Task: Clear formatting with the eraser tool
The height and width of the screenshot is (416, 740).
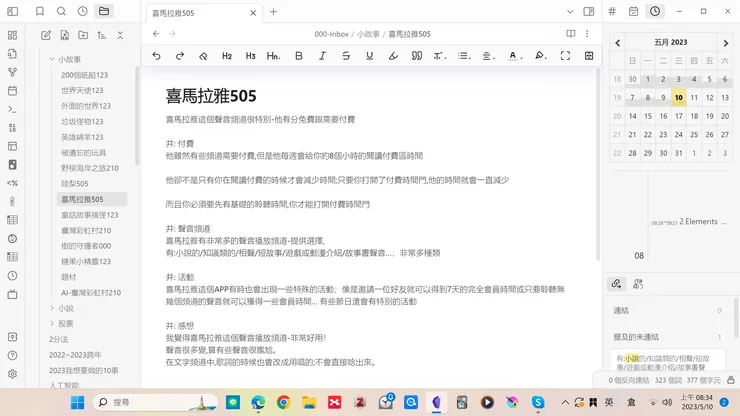Action: 203,56
